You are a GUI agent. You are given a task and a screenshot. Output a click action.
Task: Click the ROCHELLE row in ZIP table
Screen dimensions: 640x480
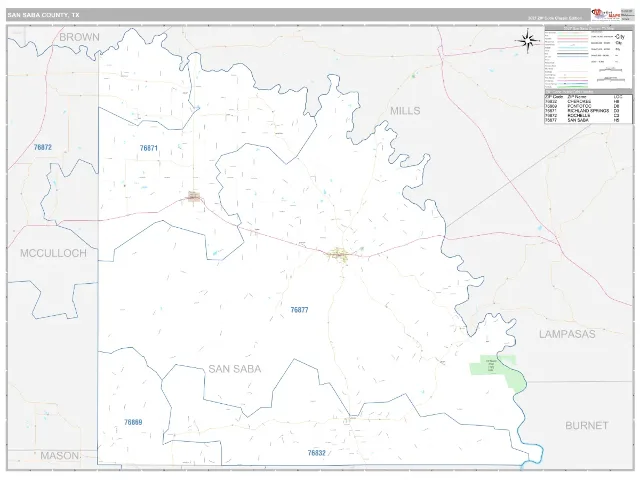pyautogui.click(x=588, y=116)
